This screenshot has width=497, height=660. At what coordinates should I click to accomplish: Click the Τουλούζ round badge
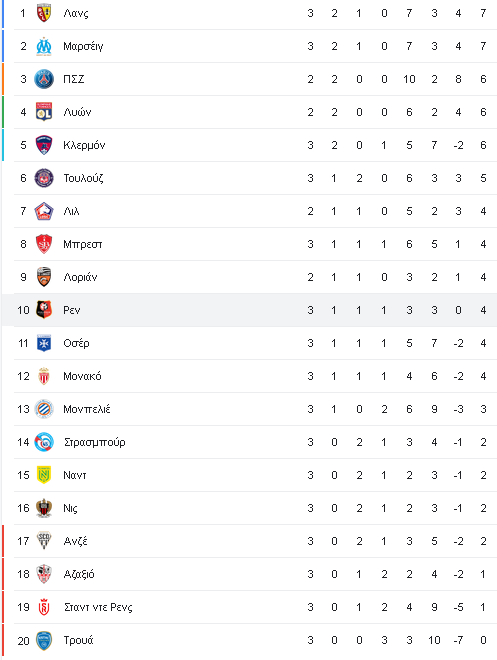pyautogui.click(x=44, y=178)
